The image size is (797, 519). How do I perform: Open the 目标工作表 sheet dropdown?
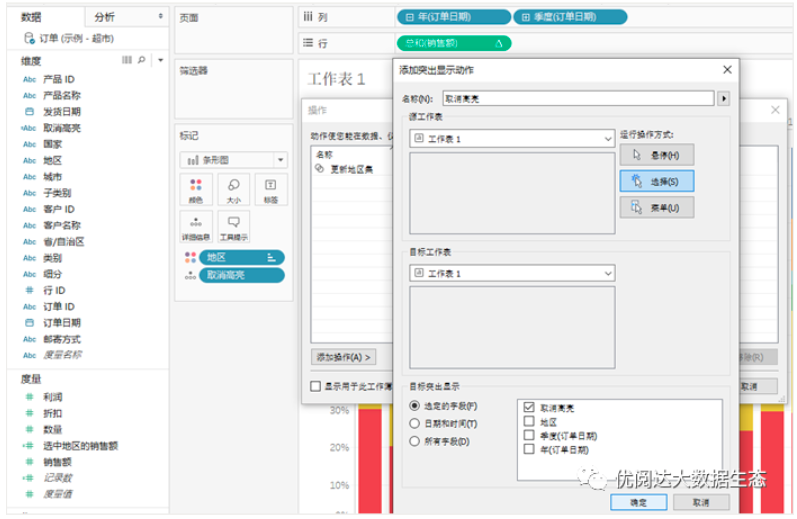tap(606, 273)
